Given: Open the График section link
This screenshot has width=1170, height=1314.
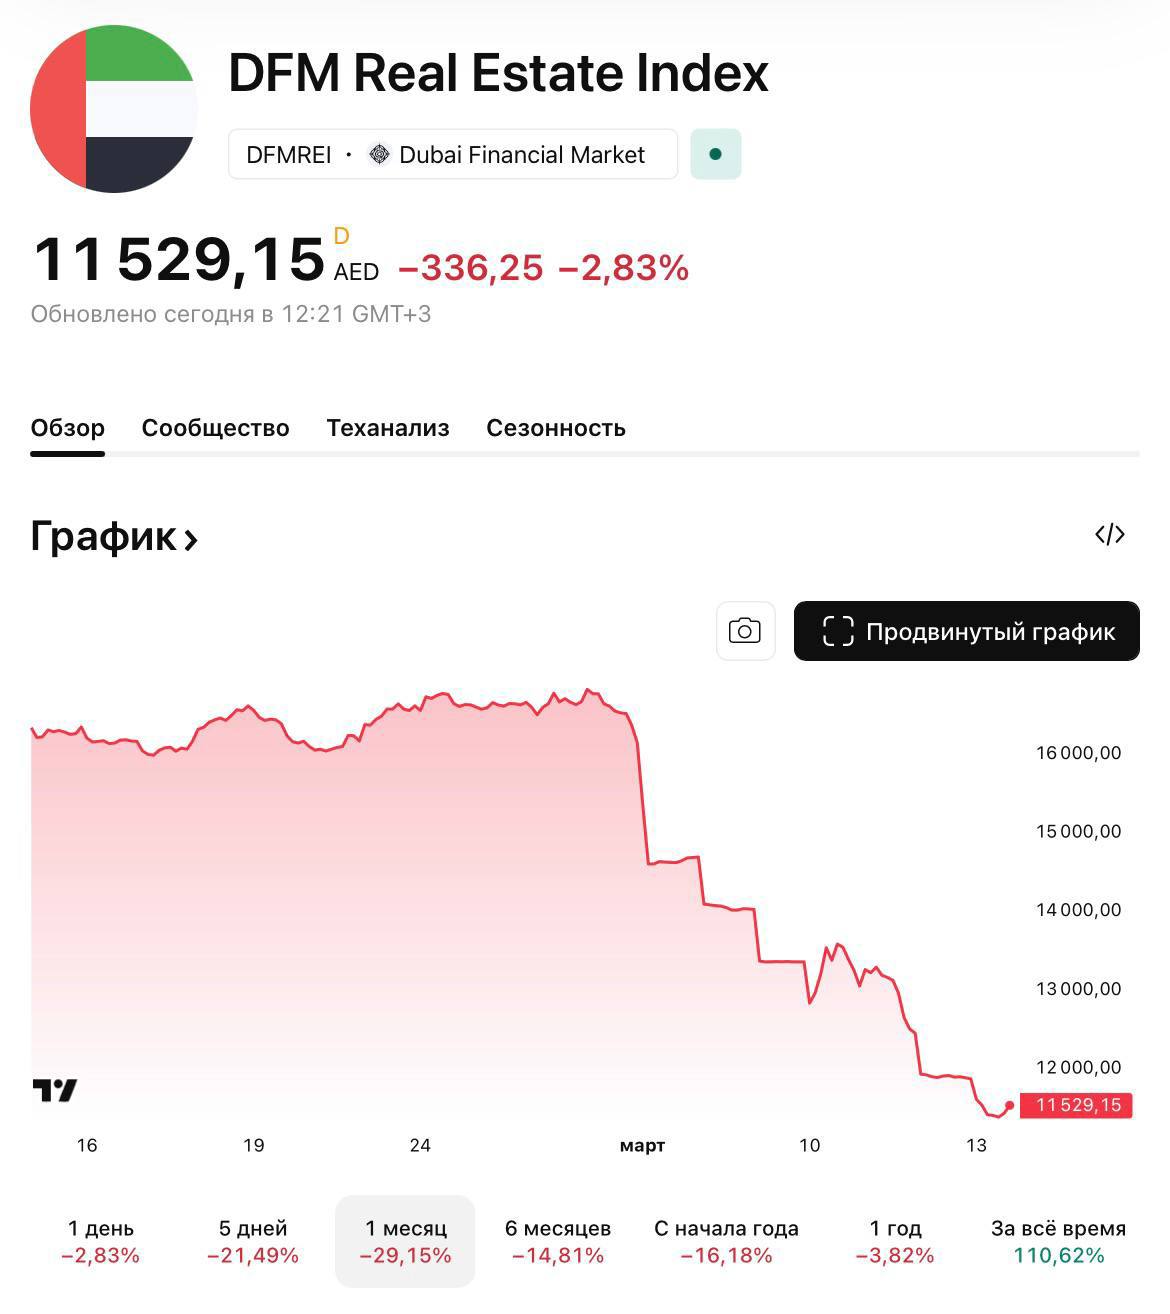Looking at the screenshot, I should click(x=114, y=537).
